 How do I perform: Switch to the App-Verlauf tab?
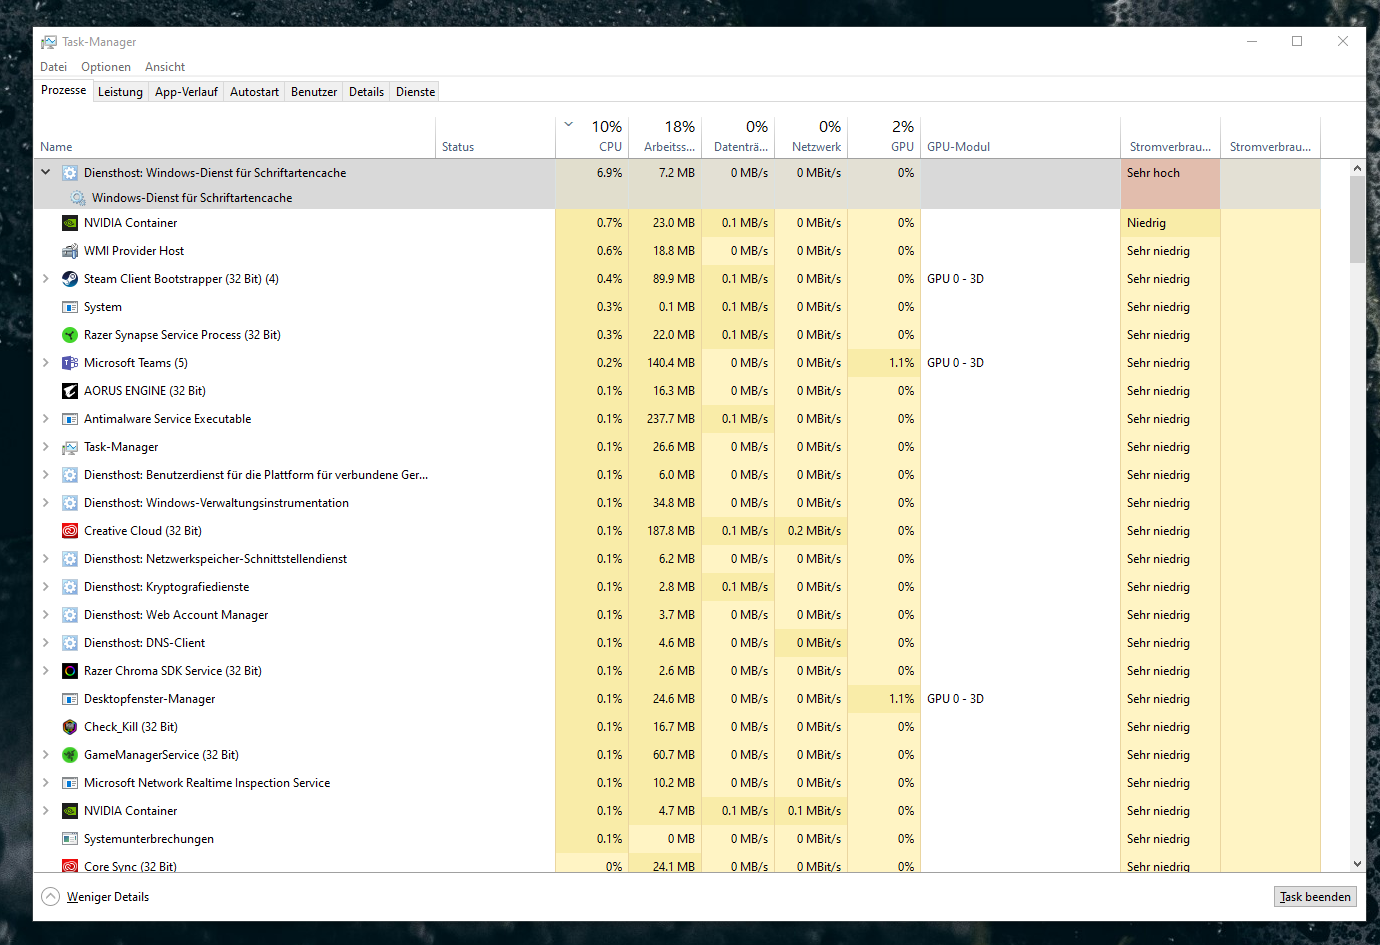(x=186, y=92)
